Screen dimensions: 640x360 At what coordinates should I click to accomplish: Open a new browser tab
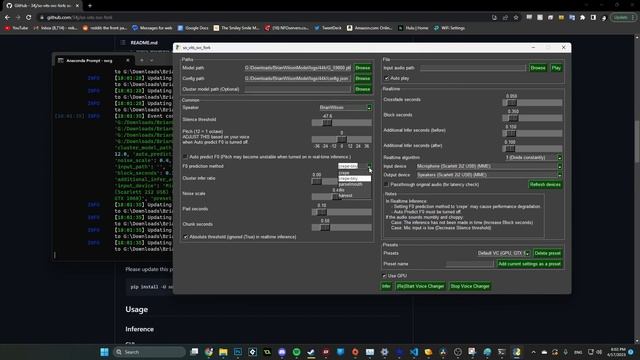pos(90,6)
